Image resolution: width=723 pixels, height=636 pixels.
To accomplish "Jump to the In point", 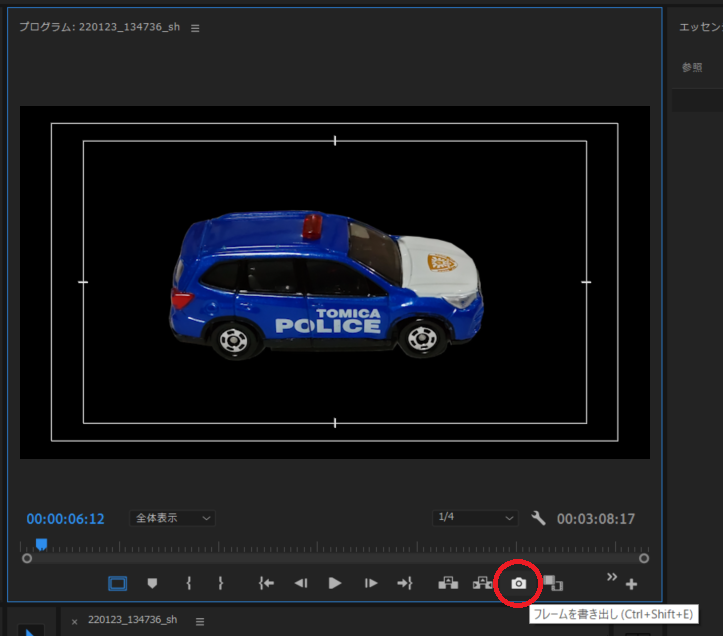I will point(266,583).
